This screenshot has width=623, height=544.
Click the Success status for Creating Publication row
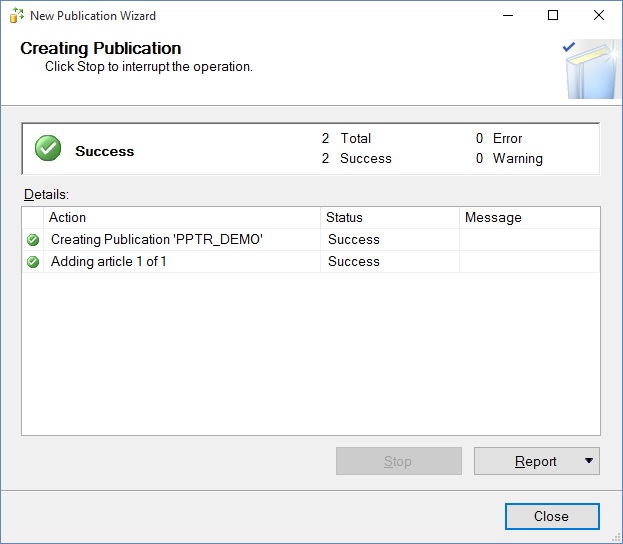(x=354, y=240)
